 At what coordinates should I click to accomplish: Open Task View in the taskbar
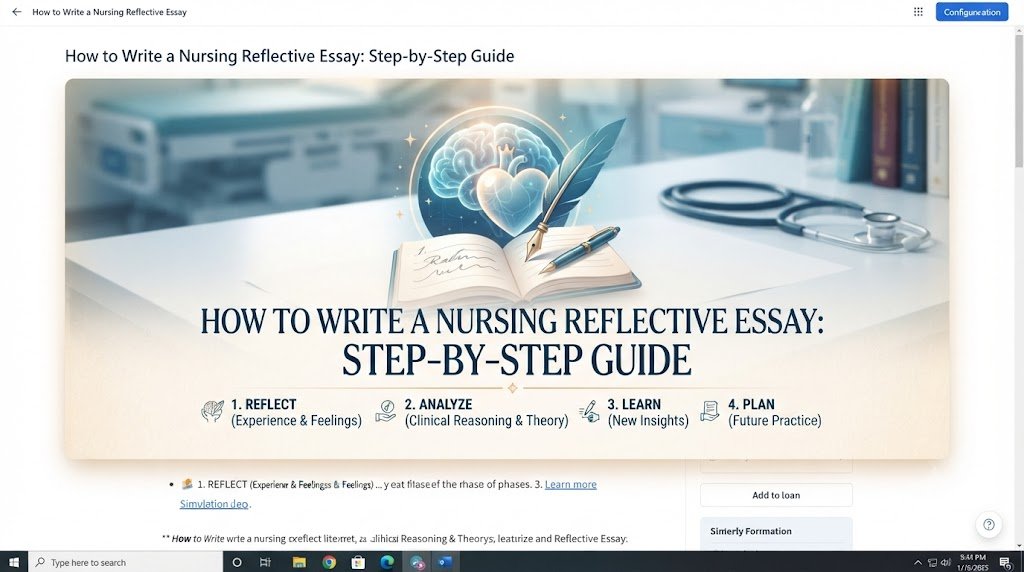[x=265, y=562]
